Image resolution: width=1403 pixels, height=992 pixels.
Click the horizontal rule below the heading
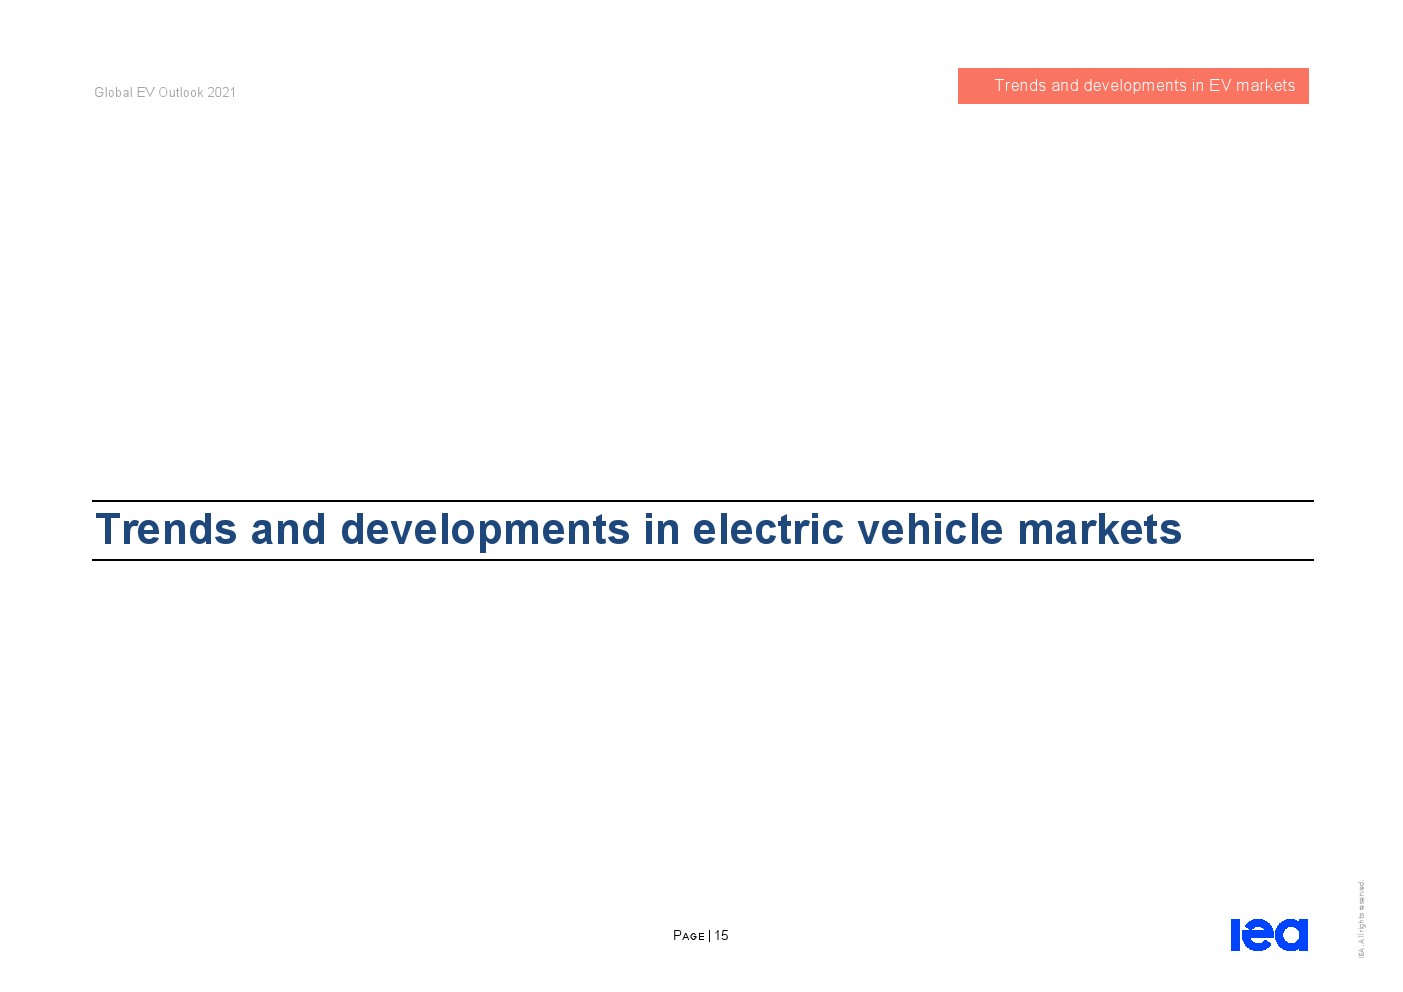702,560
